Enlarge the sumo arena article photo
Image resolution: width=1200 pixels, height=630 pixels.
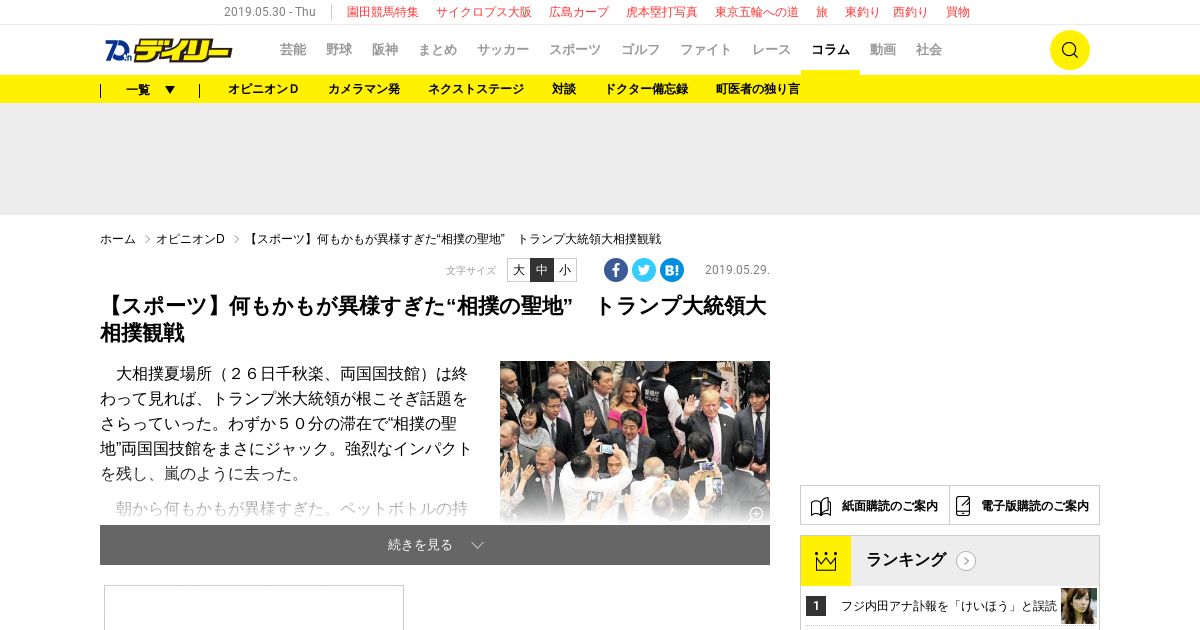click(x=635, y=441)
